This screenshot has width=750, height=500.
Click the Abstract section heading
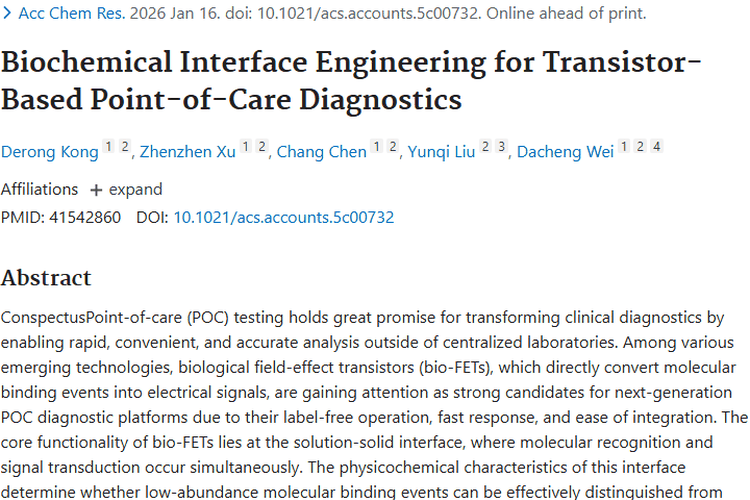point(46,278)
